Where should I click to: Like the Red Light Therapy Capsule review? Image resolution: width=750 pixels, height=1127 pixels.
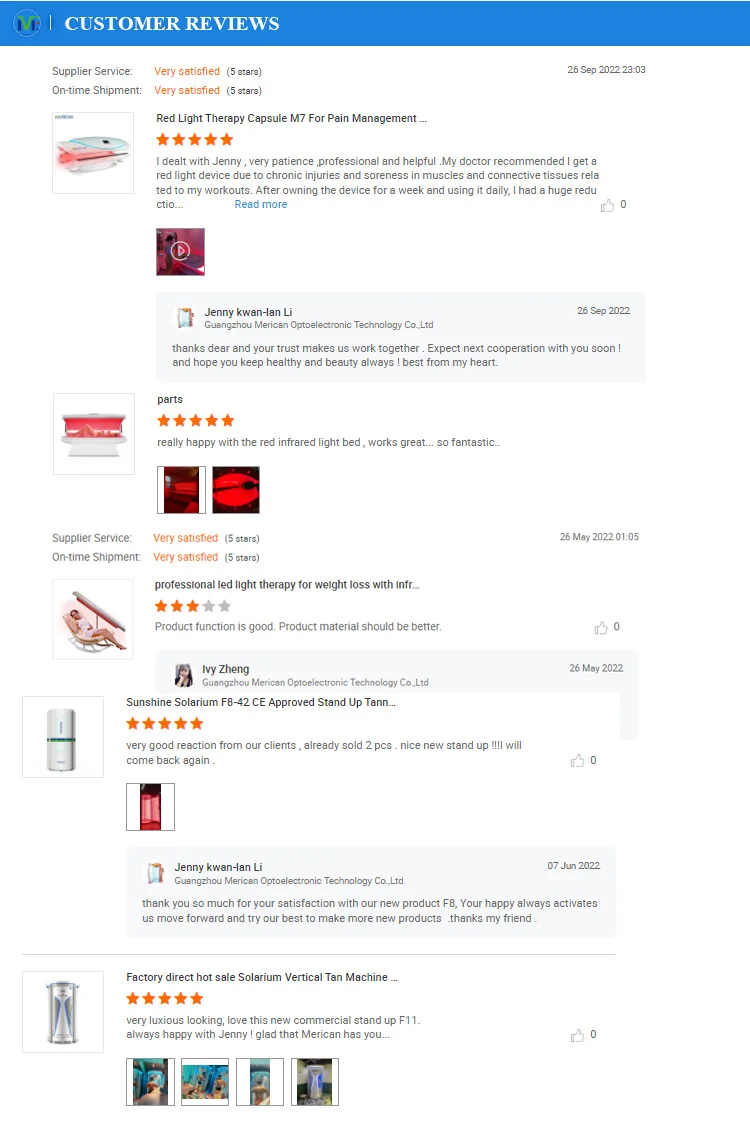tap(607, 206)
